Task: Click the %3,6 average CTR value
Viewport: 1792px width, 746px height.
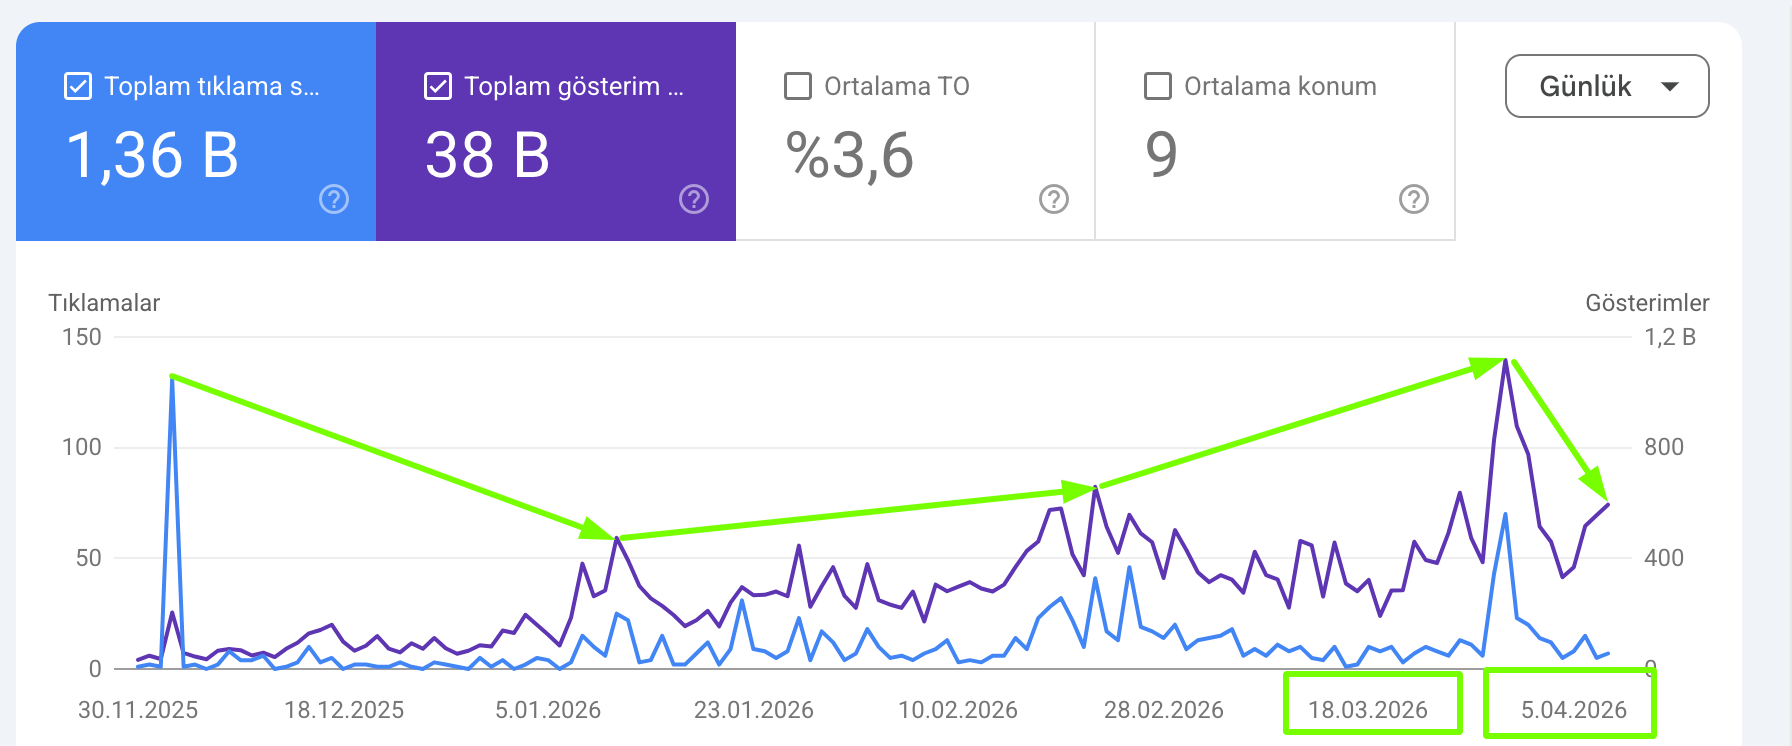Action: [850, 156]
